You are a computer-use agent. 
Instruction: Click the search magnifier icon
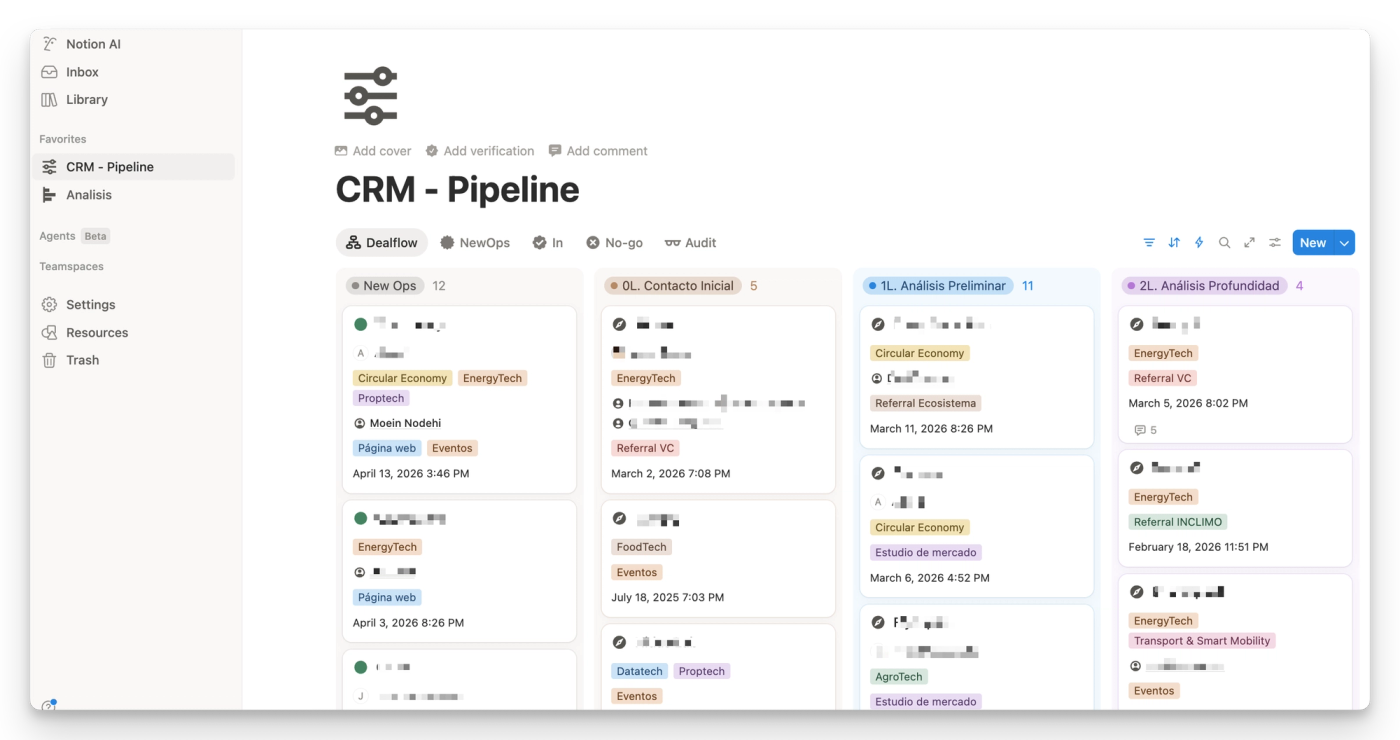[1224, 243]
